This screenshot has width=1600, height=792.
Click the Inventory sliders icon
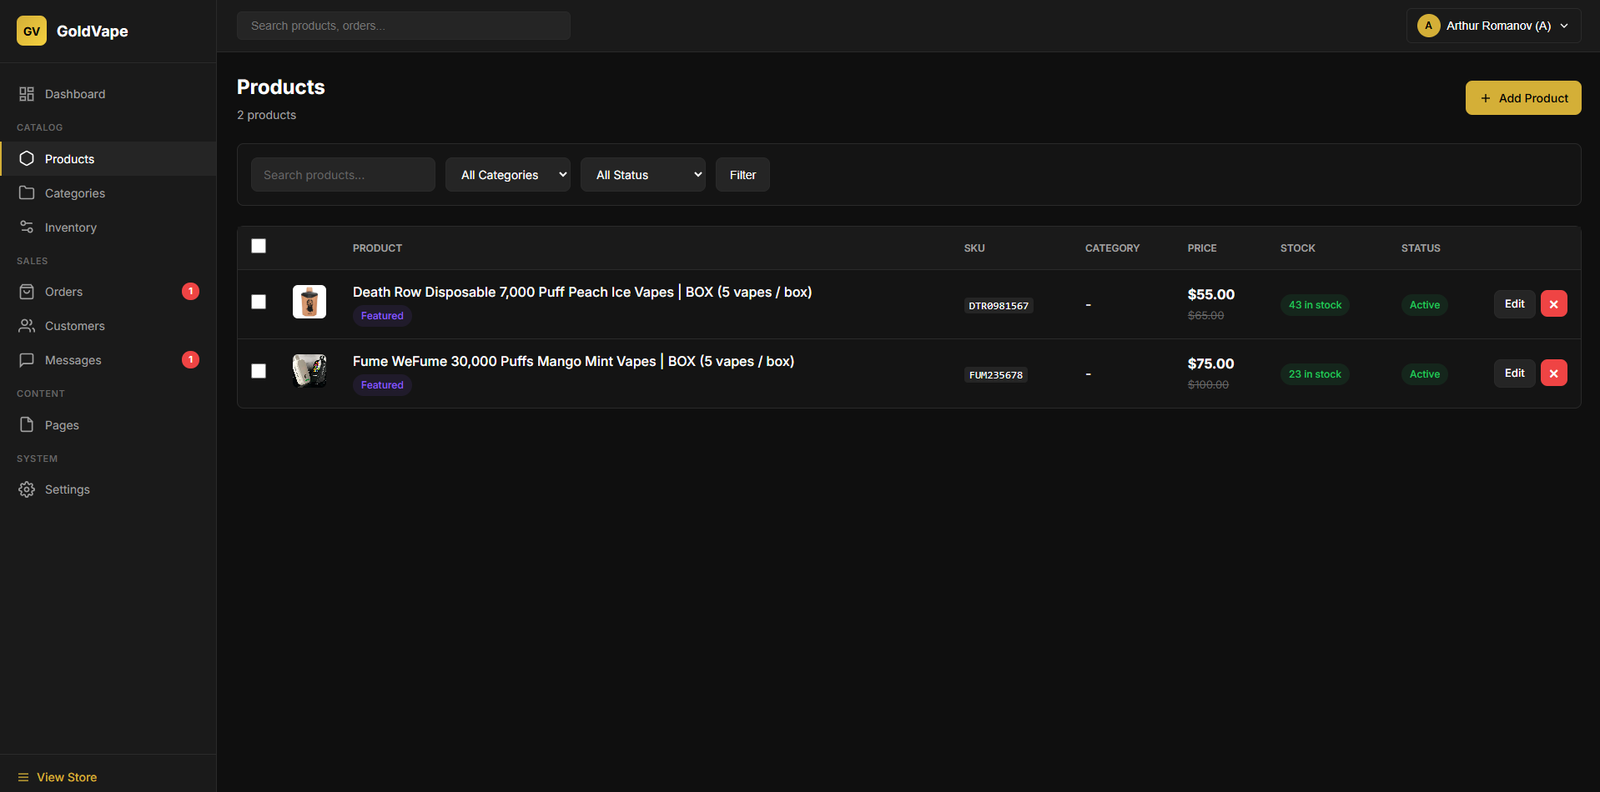(x=27, y=227)
